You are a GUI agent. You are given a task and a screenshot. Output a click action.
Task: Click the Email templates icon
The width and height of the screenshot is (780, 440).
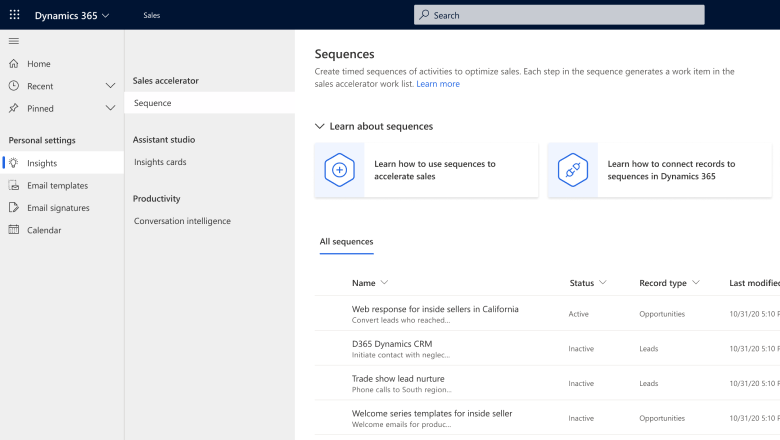point(14,185)
